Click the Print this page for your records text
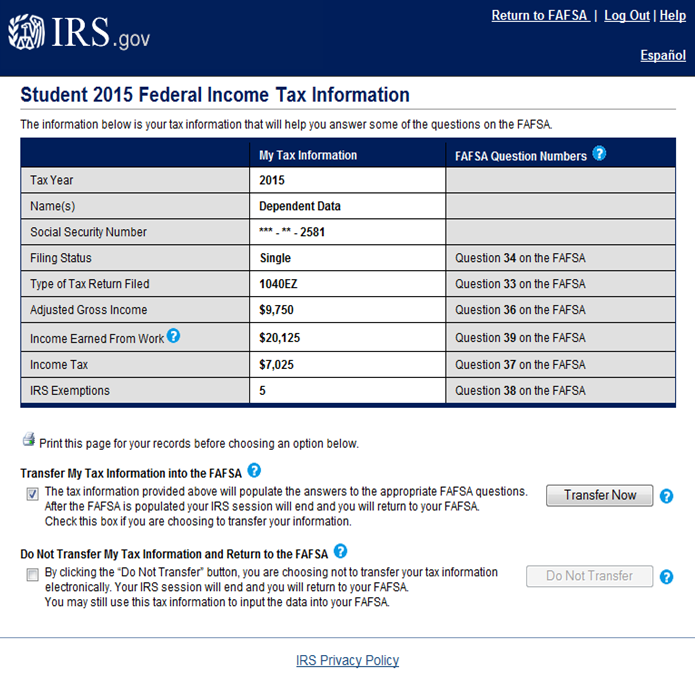 click(x=199, y=444)
